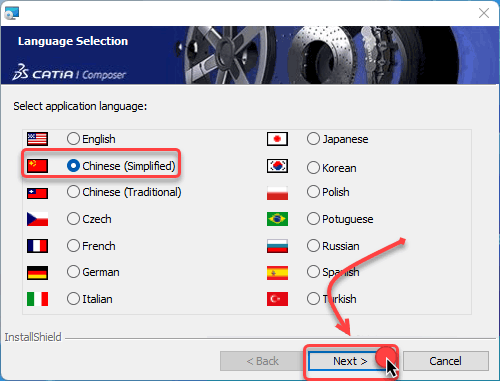The height and width of the screenshot is (381, 500).
Task: Click the Turkey flag icon
Action: click(x=277, y=299)
